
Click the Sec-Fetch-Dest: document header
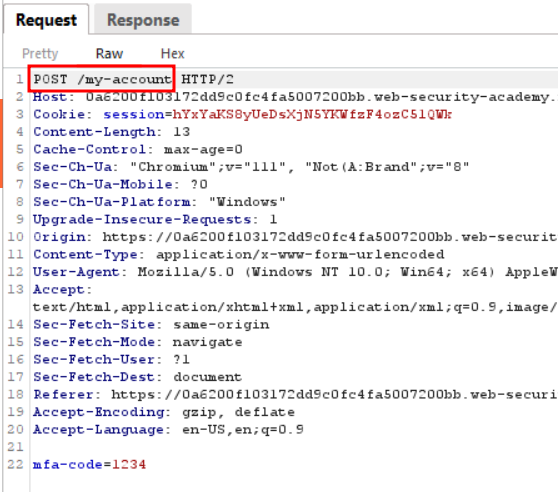point(138,377)
